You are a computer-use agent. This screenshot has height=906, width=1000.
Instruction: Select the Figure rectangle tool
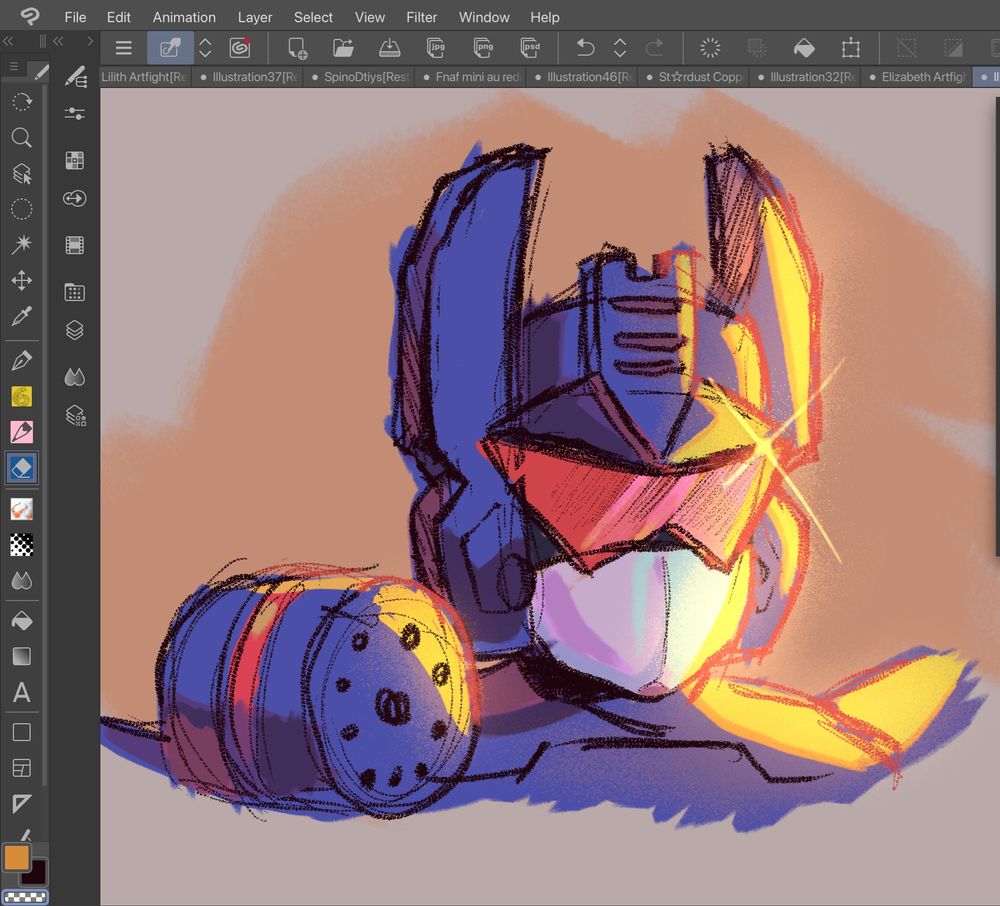point(22,732)
